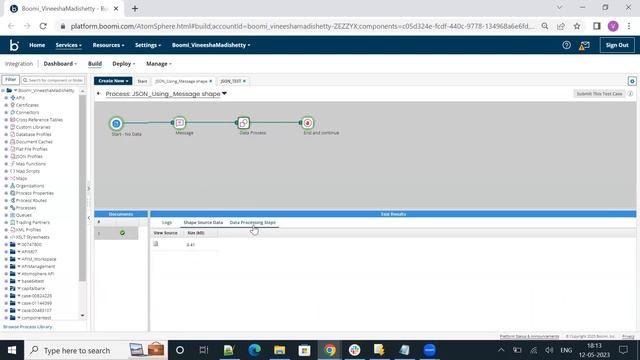Click the component tree scrollbar down arrow
Image resolution: width=640 pixels, height=360 pixels.
click(x=82, y=316)
